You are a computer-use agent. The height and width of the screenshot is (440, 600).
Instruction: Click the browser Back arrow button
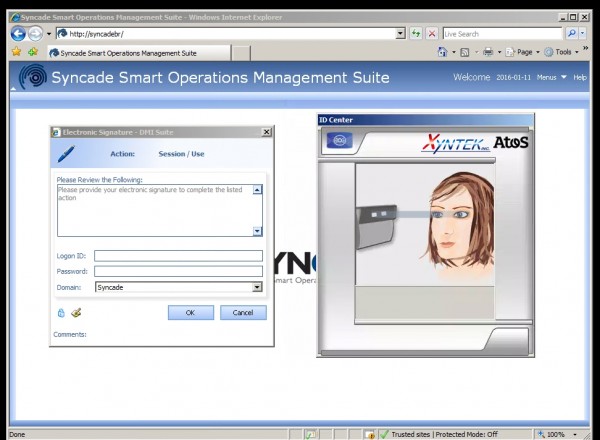[x=18, y=33]
